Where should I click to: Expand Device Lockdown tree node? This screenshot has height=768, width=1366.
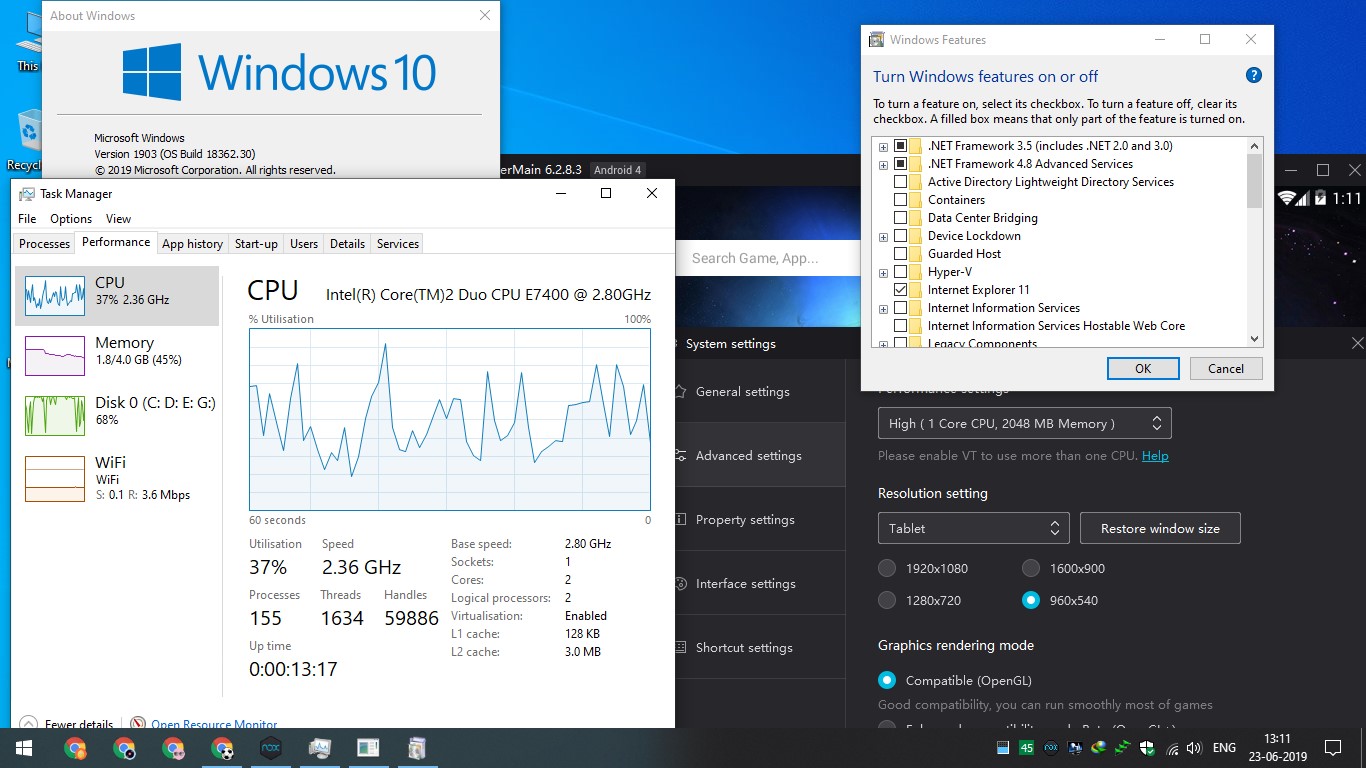(x=883, y=237)
